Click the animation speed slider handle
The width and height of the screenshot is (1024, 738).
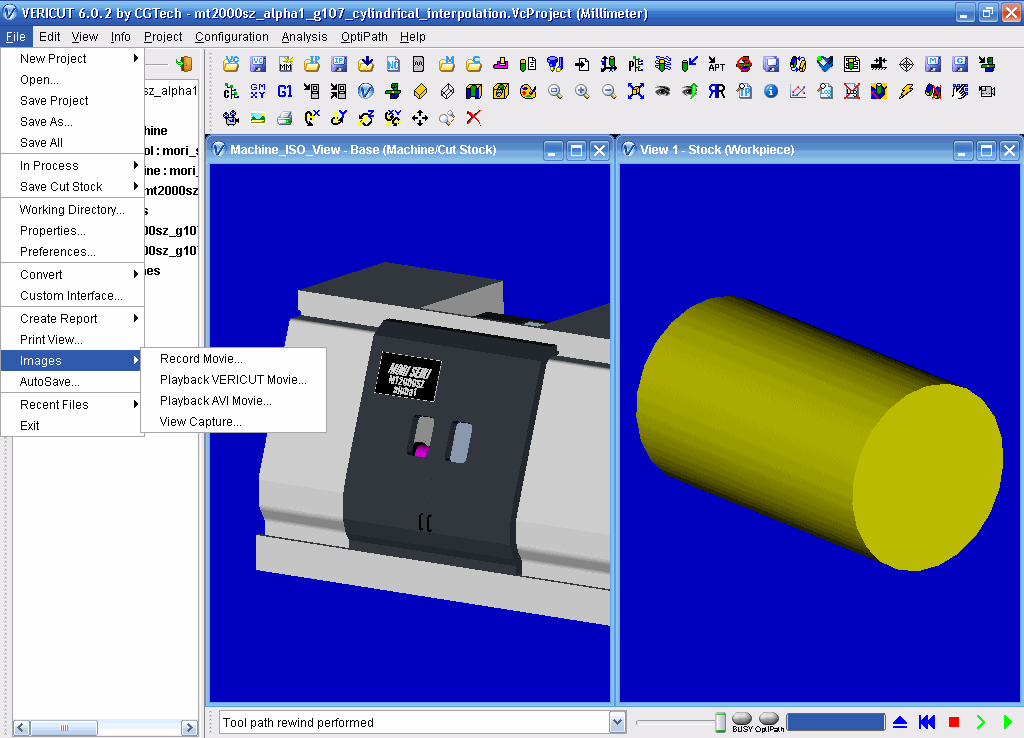point(720,722)
